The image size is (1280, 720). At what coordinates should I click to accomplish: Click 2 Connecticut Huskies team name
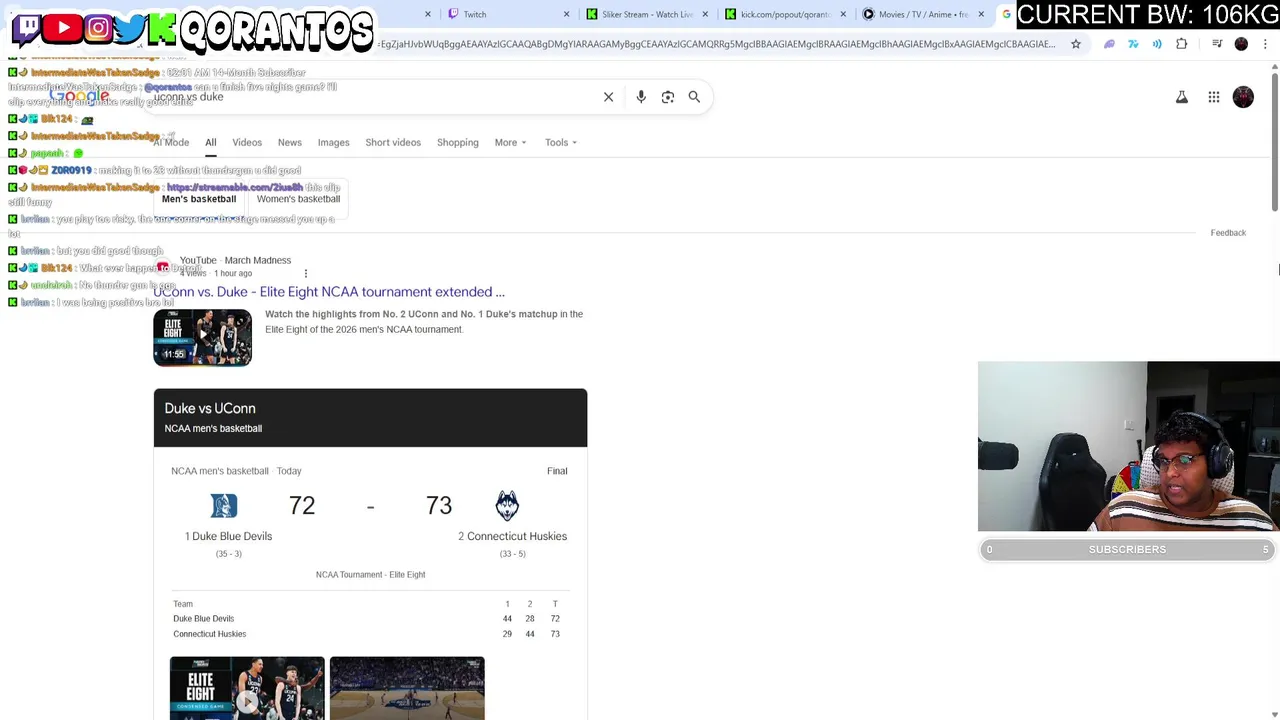click(512, 536)
